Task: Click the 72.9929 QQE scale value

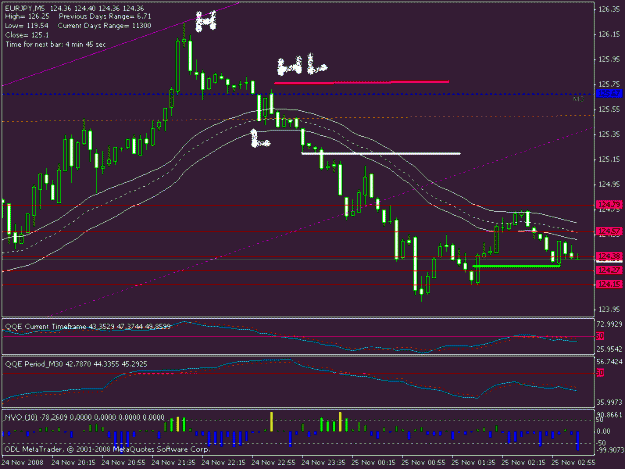Action: click(609, 324)
